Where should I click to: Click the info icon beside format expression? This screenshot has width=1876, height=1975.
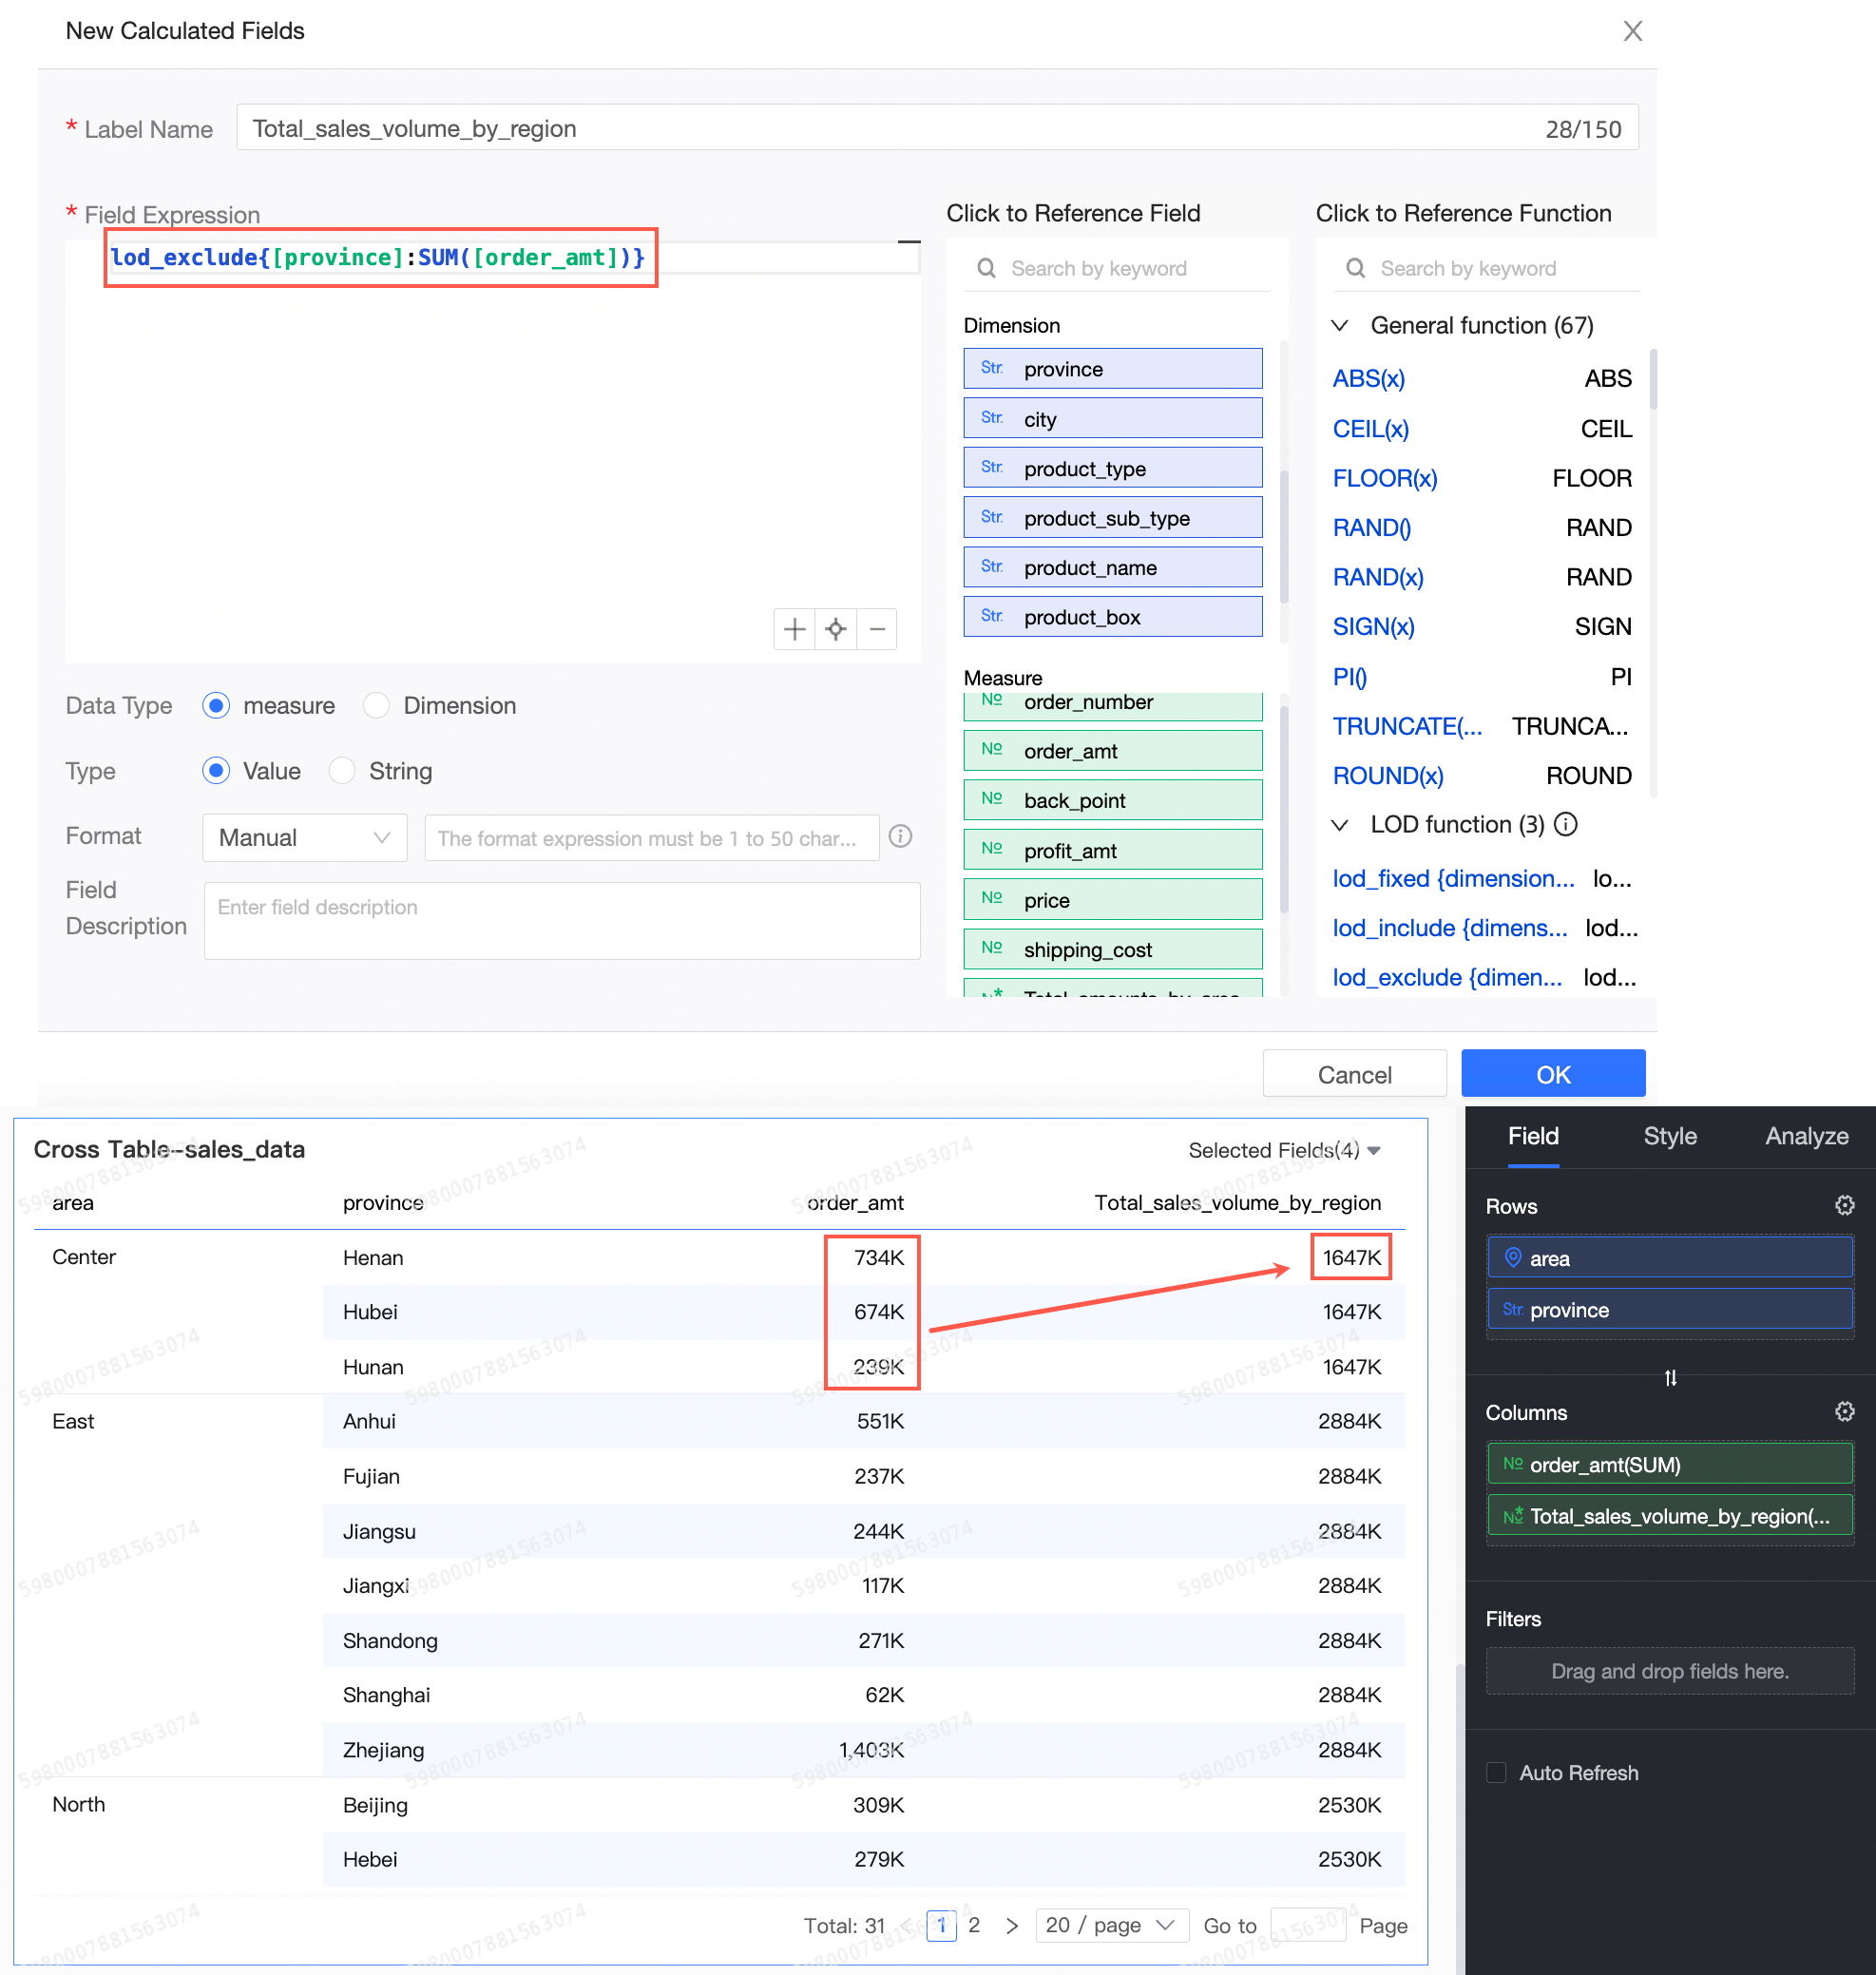click(900, 836)
